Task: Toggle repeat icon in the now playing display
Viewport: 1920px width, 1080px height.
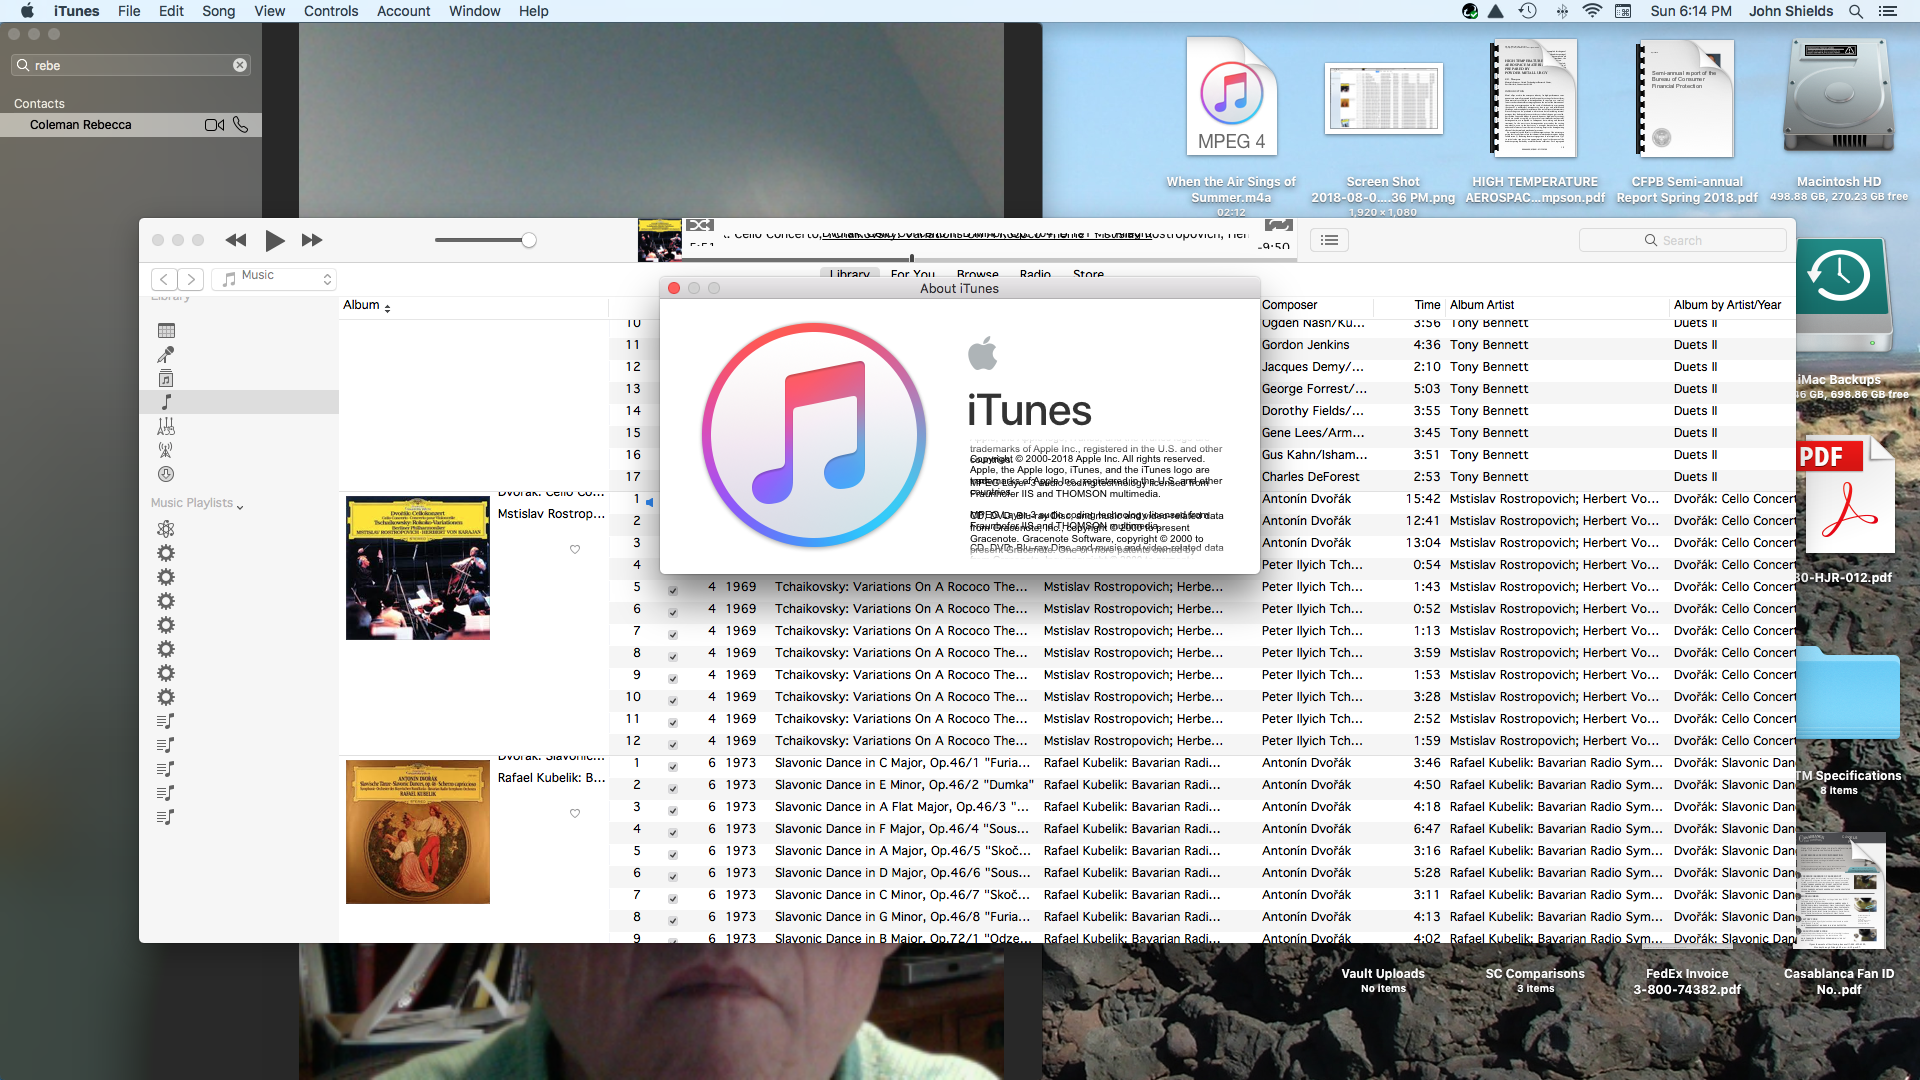Action: point(1279,225)
